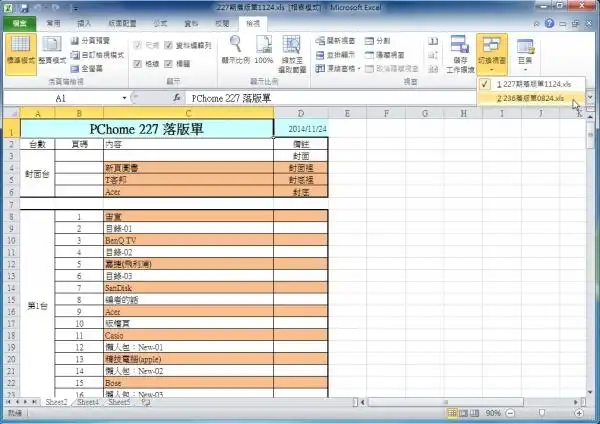Click the horizontal scrollbar thumb
Screen dimensions: 600x424
pyautogui.click(x=445, y=402)
